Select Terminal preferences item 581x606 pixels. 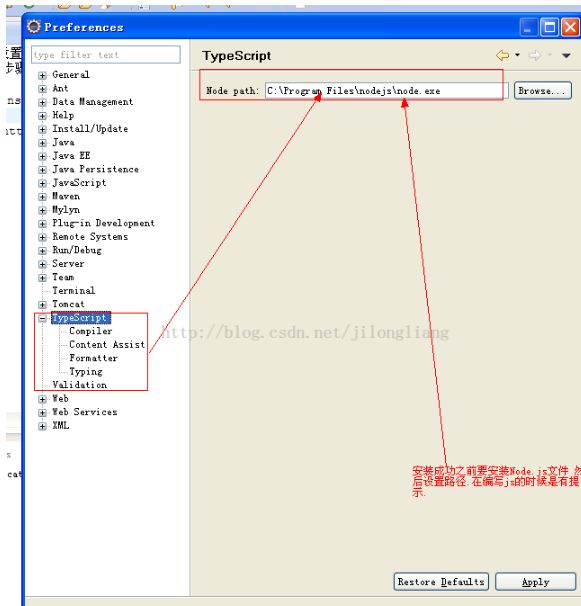click(73, 291)
